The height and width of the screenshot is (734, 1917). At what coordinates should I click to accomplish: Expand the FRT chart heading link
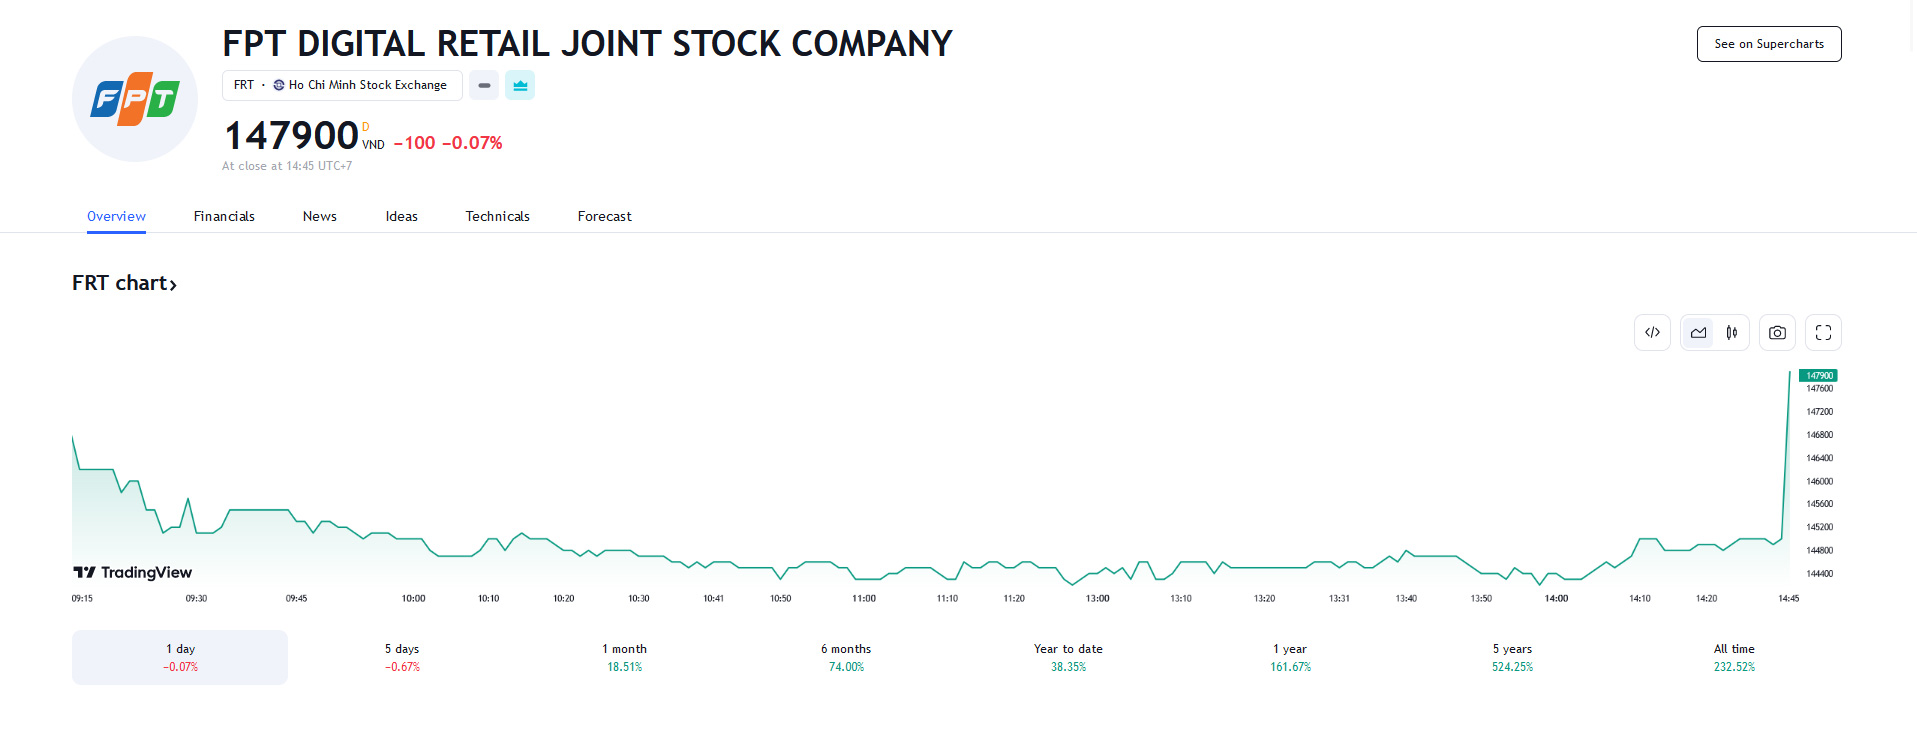[124, 284]
